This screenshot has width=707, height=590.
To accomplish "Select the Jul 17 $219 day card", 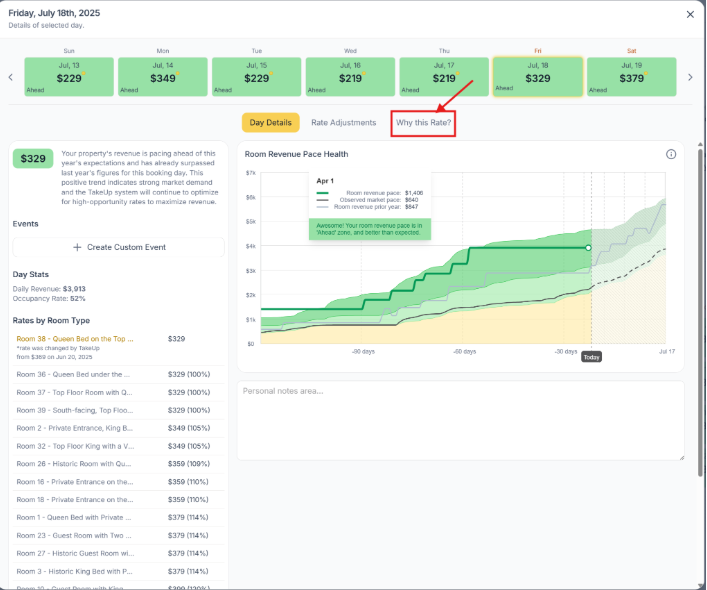I will coord(444,77).
